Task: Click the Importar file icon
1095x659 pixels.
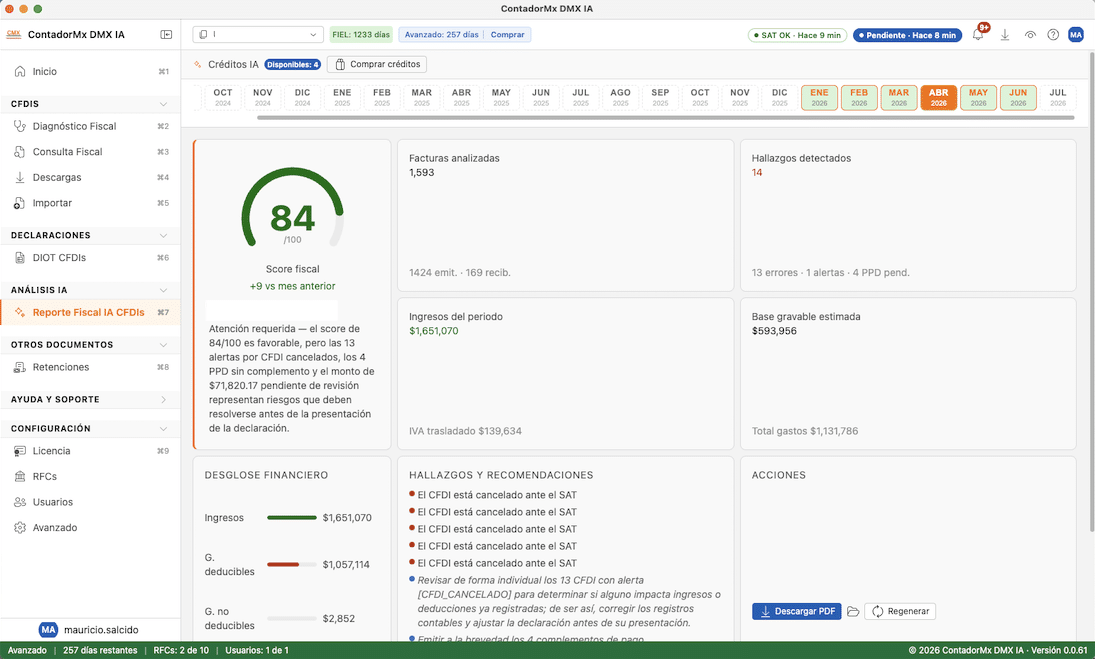Action: tap(20, 203)
